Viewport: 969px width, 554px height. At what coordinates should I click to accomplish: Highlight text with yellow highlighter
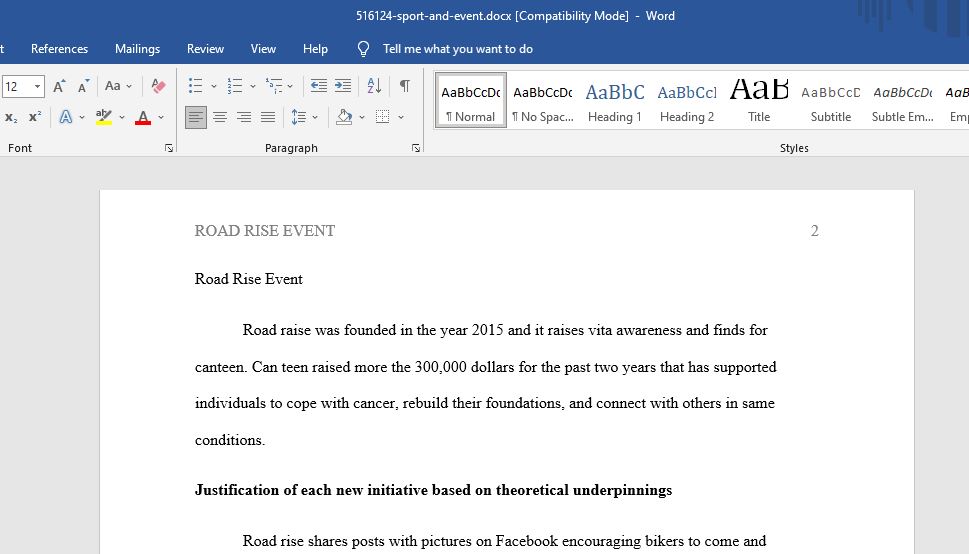click(104, 117)
